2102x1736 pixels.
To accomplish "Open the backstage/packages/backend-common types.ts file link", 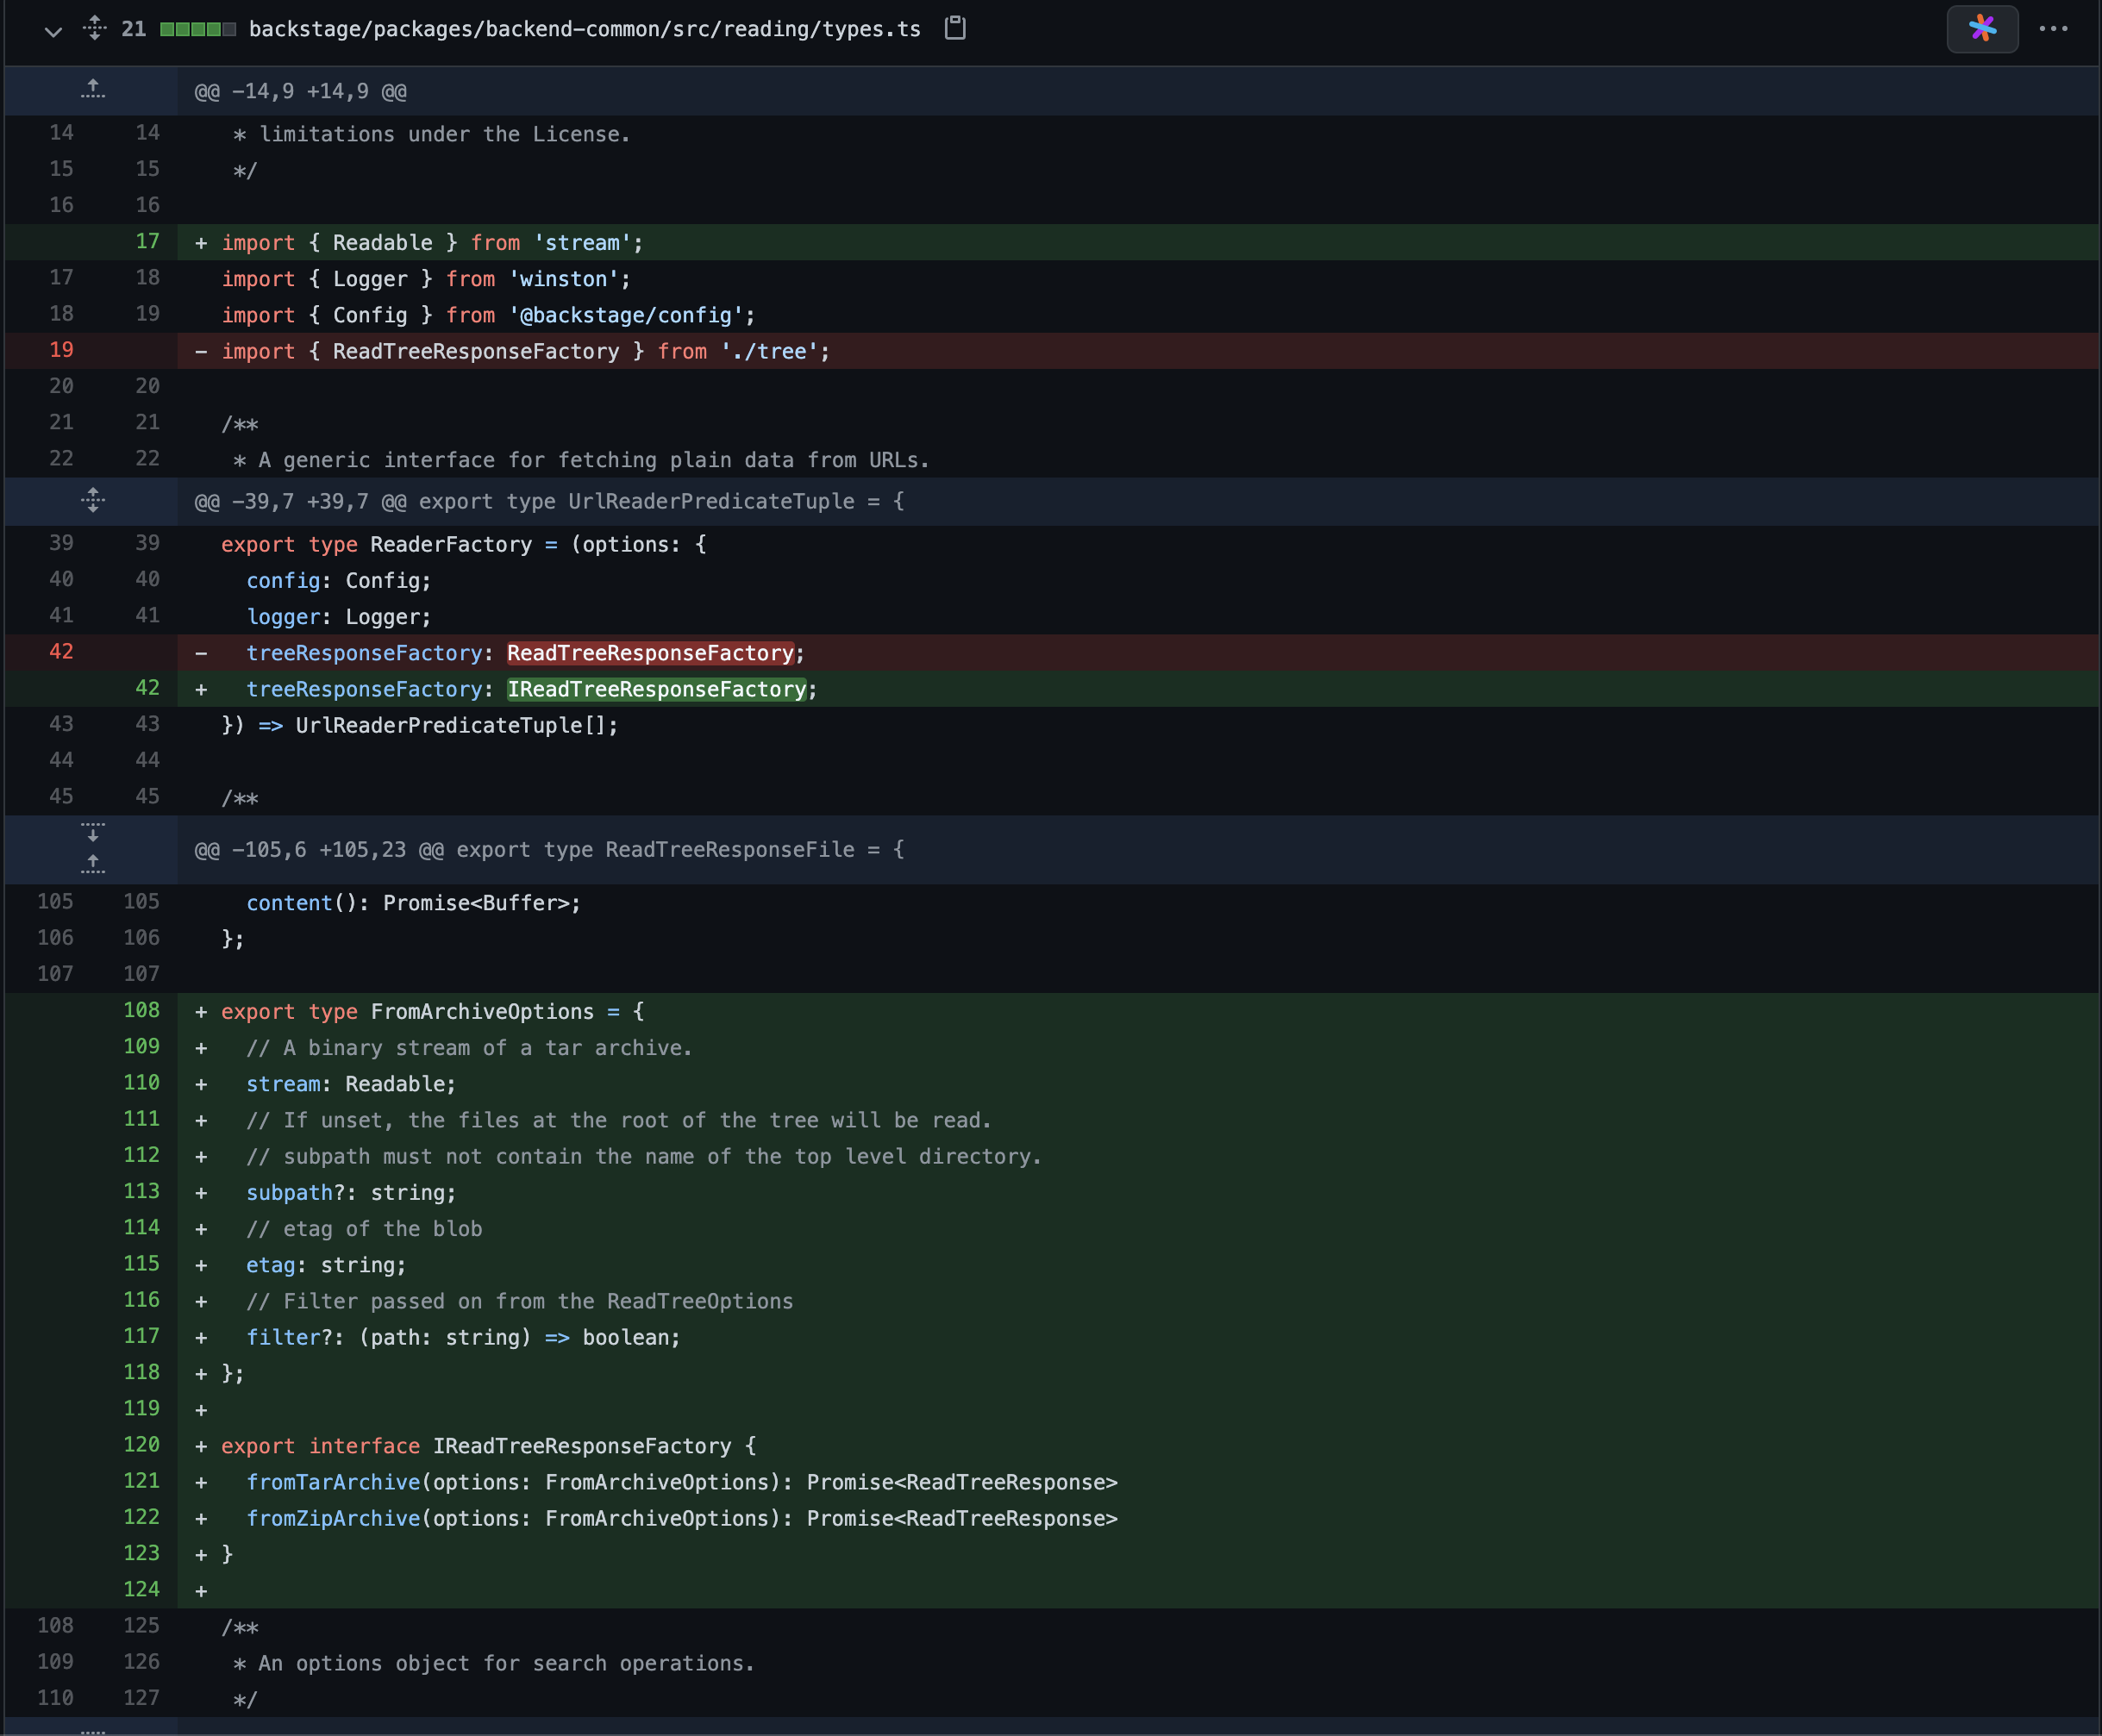I will (x=585, y=29).
